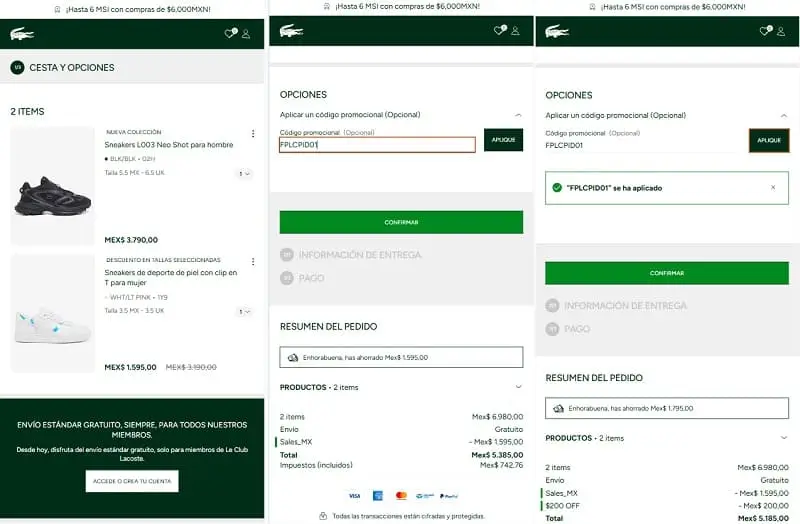Viewport: 800px width, 524px height.
Task: Focus promo code field in right screen
Action: [642, 145]
